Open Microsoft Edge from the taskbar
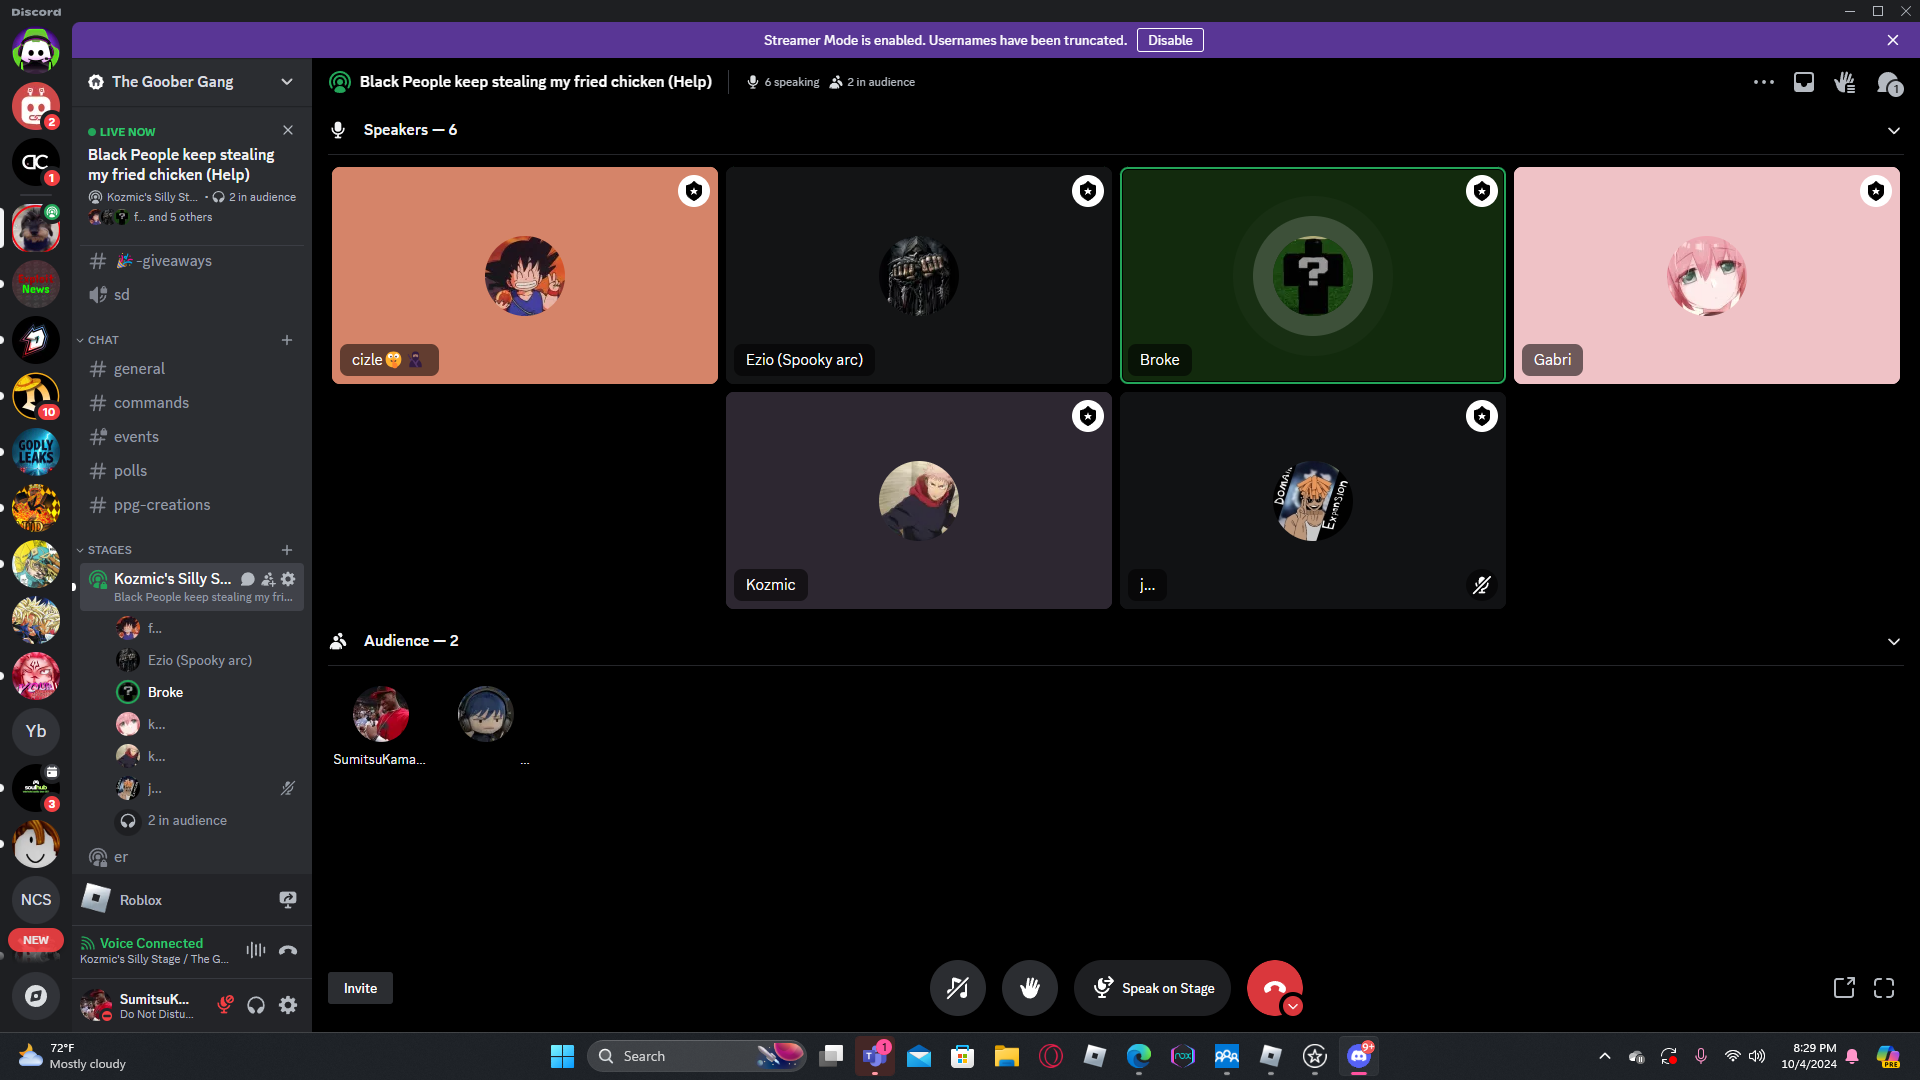The image size is (1920, 1080). (1138, 1056)
